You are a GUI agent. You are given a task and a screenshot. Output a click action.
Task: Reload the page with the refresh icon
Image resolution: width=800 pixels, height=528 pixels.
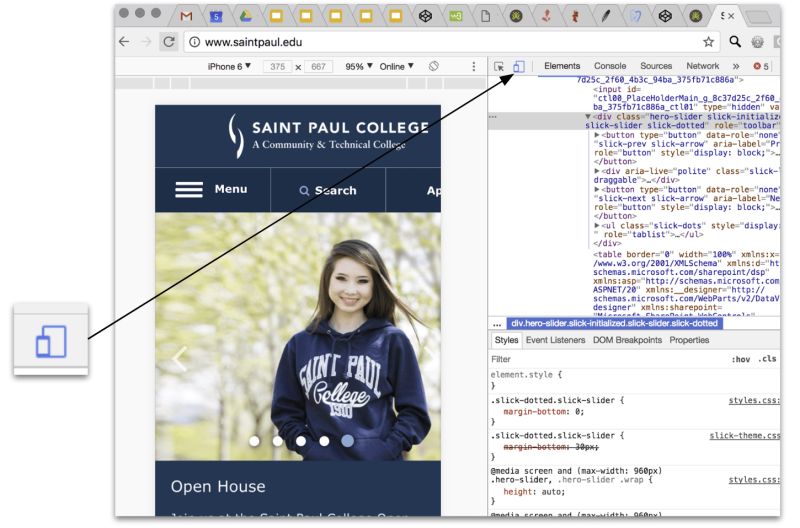point(169,42)
